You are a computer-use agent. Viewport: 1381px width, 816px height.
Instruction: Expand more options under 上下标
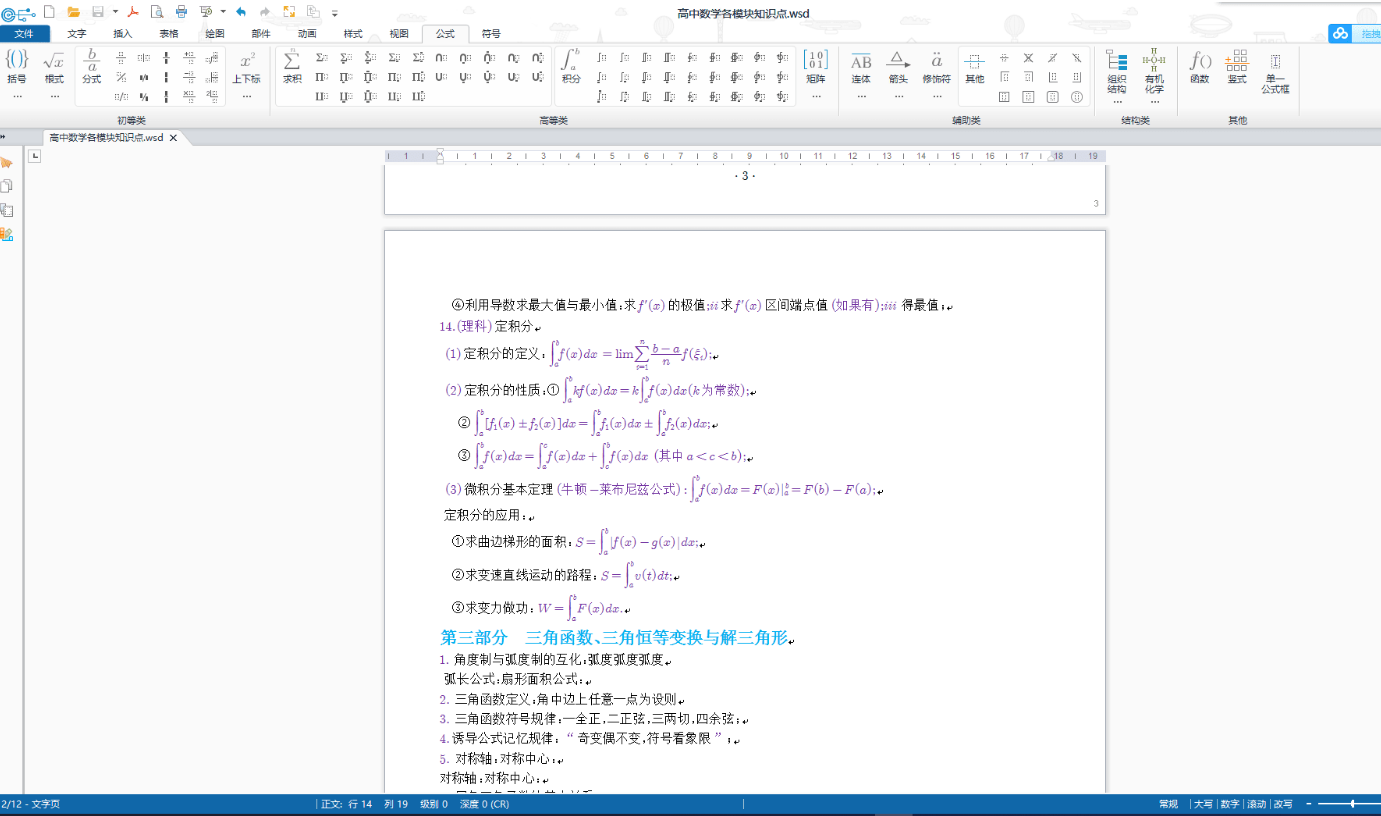[x=247, y=96]
